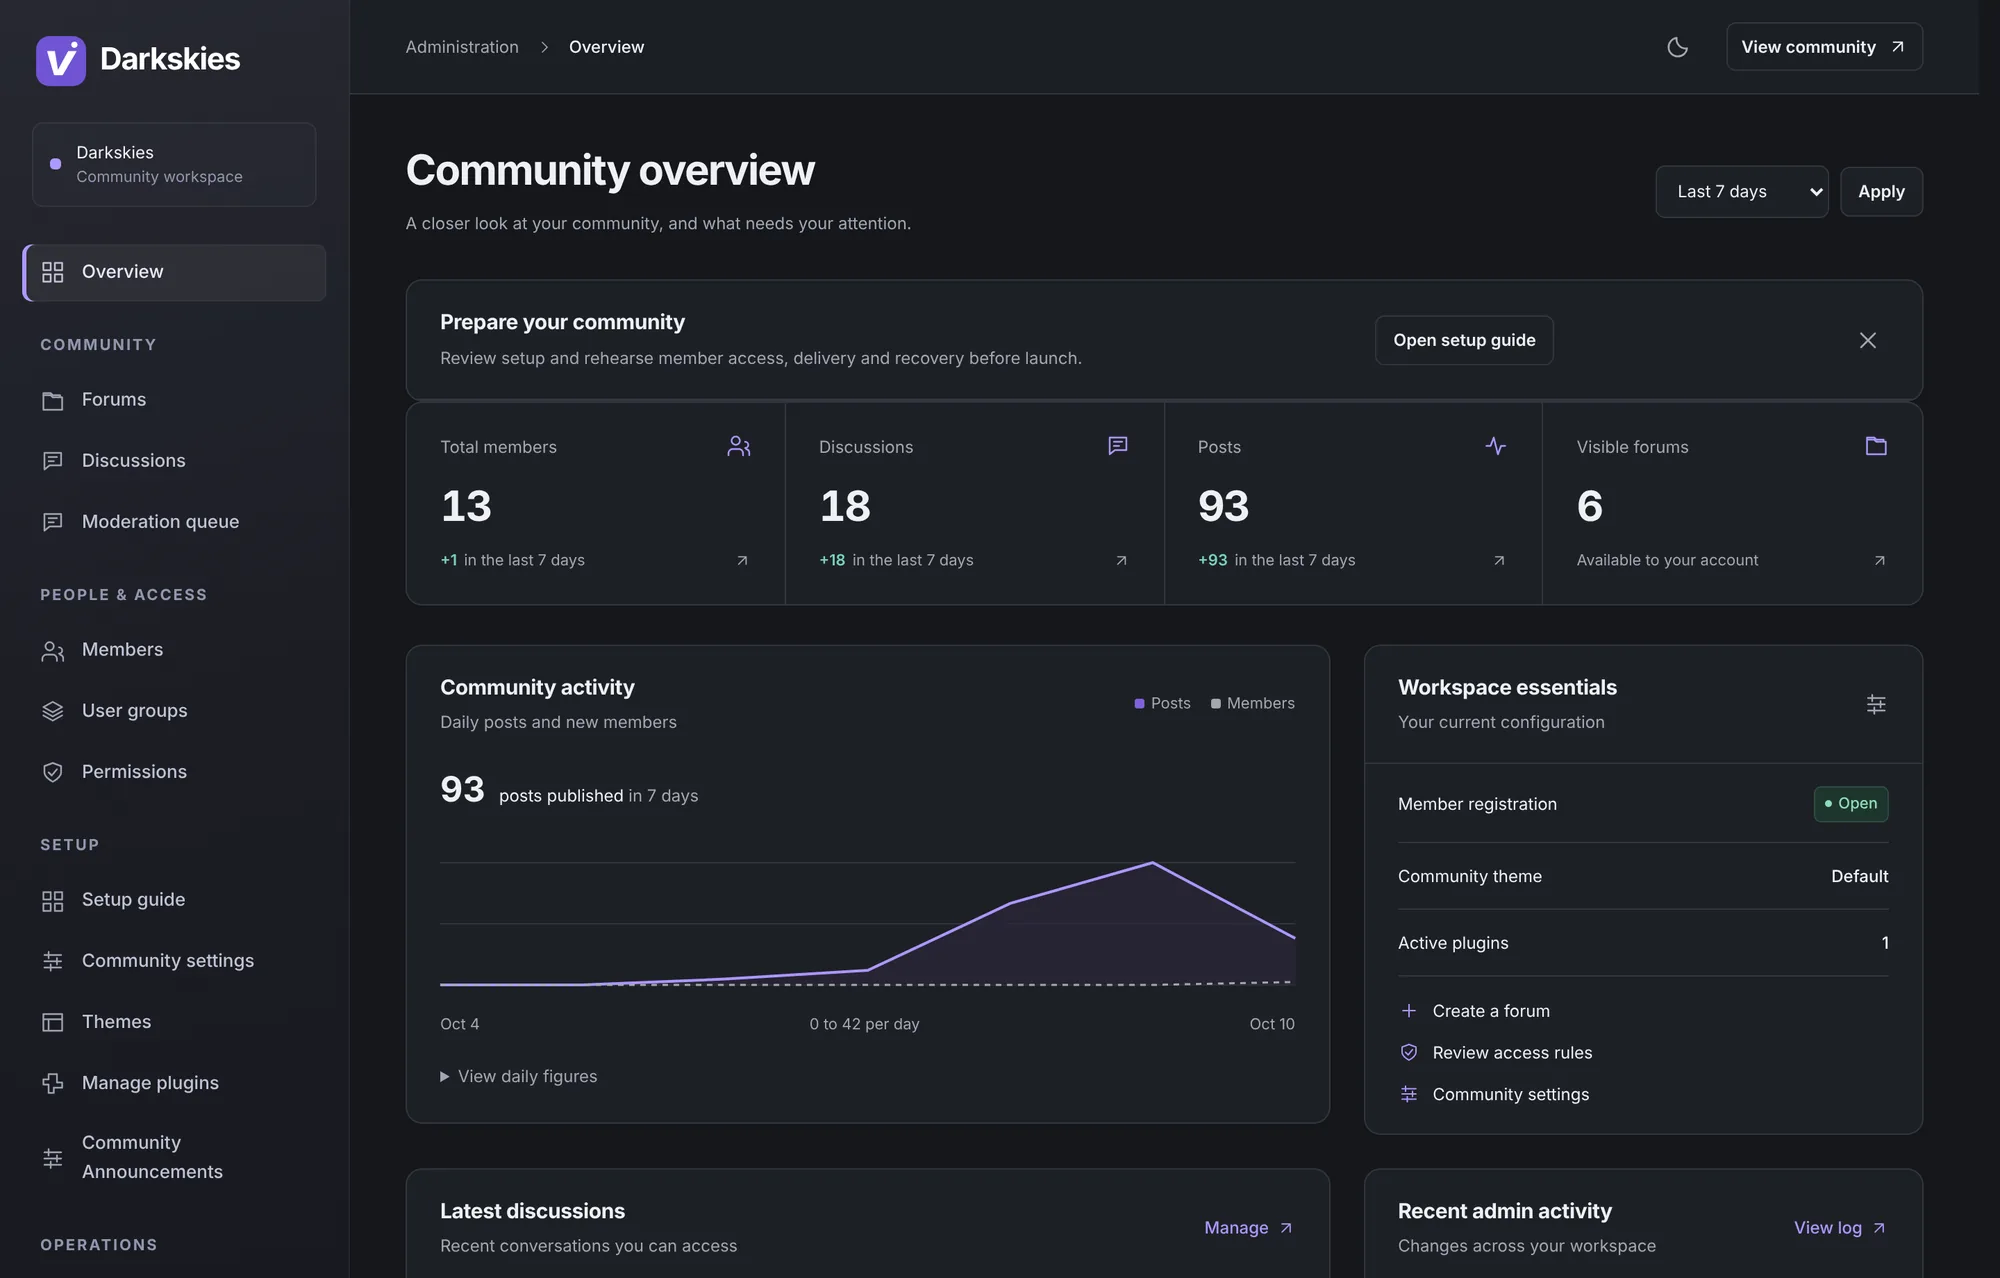Open the Darkskies Community workspace switcher
The image size is (2000, 1278).
click(174, 165)
